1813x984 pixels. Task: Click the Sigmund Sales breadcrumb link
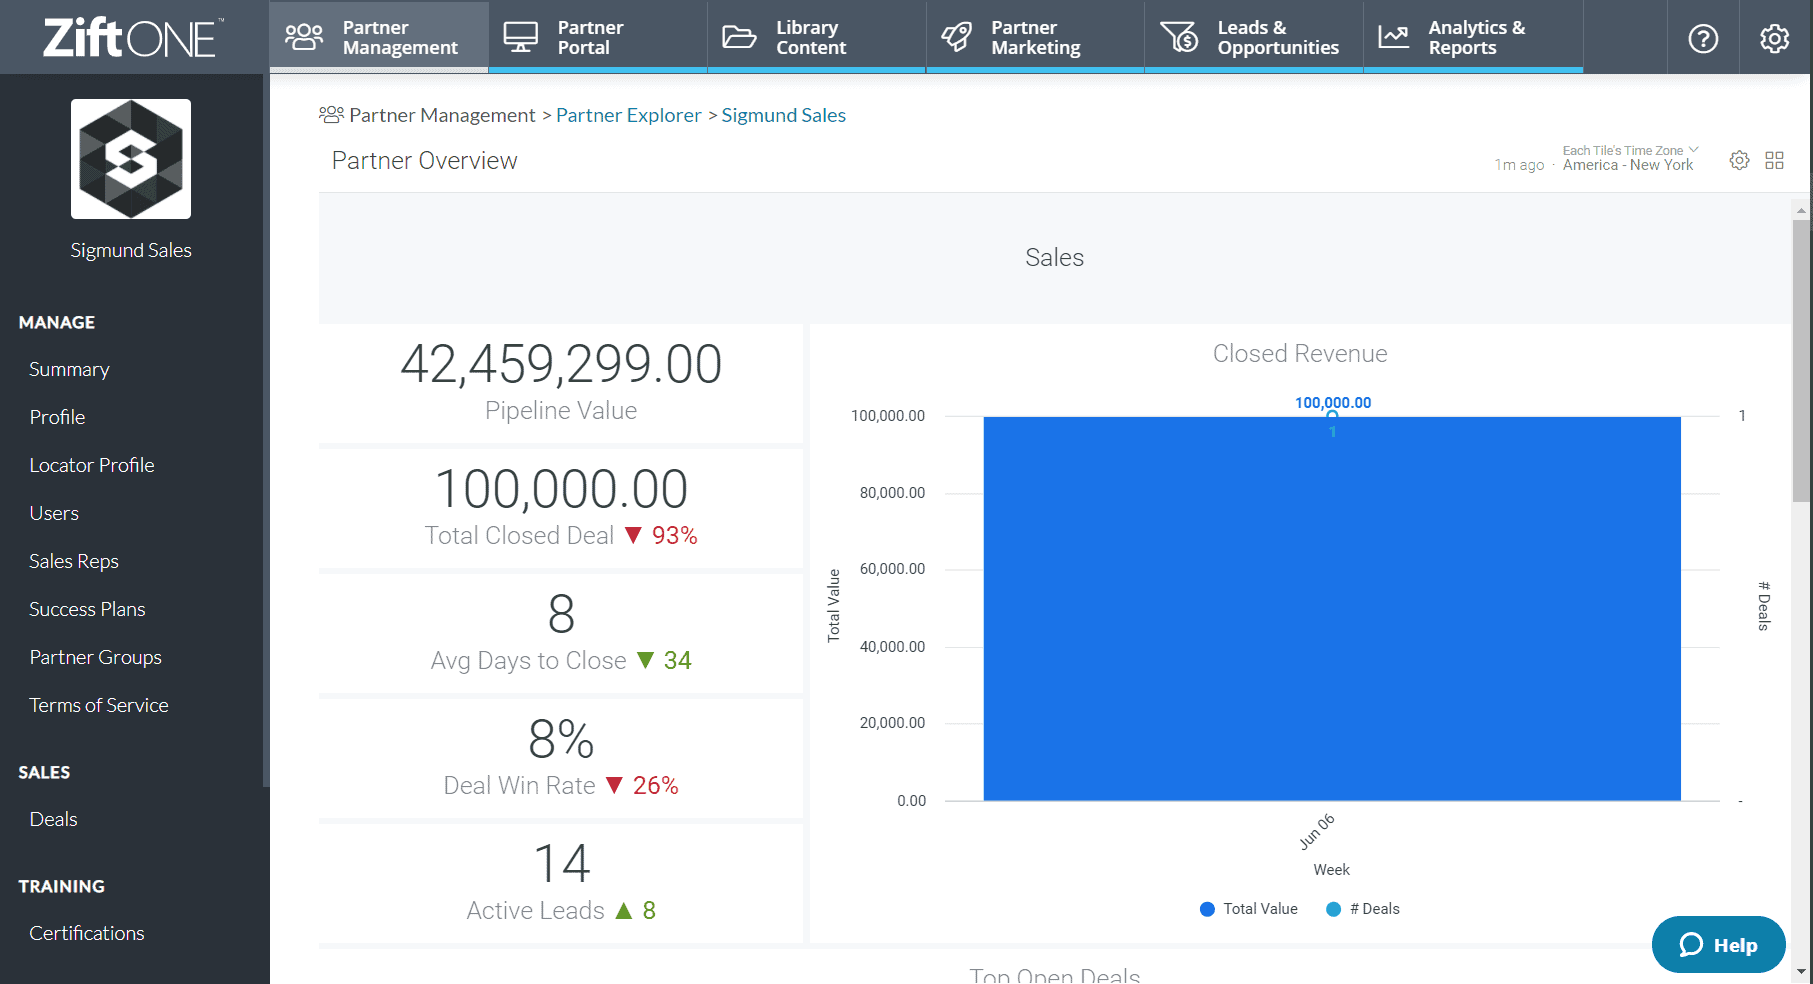tap(783, 115)
